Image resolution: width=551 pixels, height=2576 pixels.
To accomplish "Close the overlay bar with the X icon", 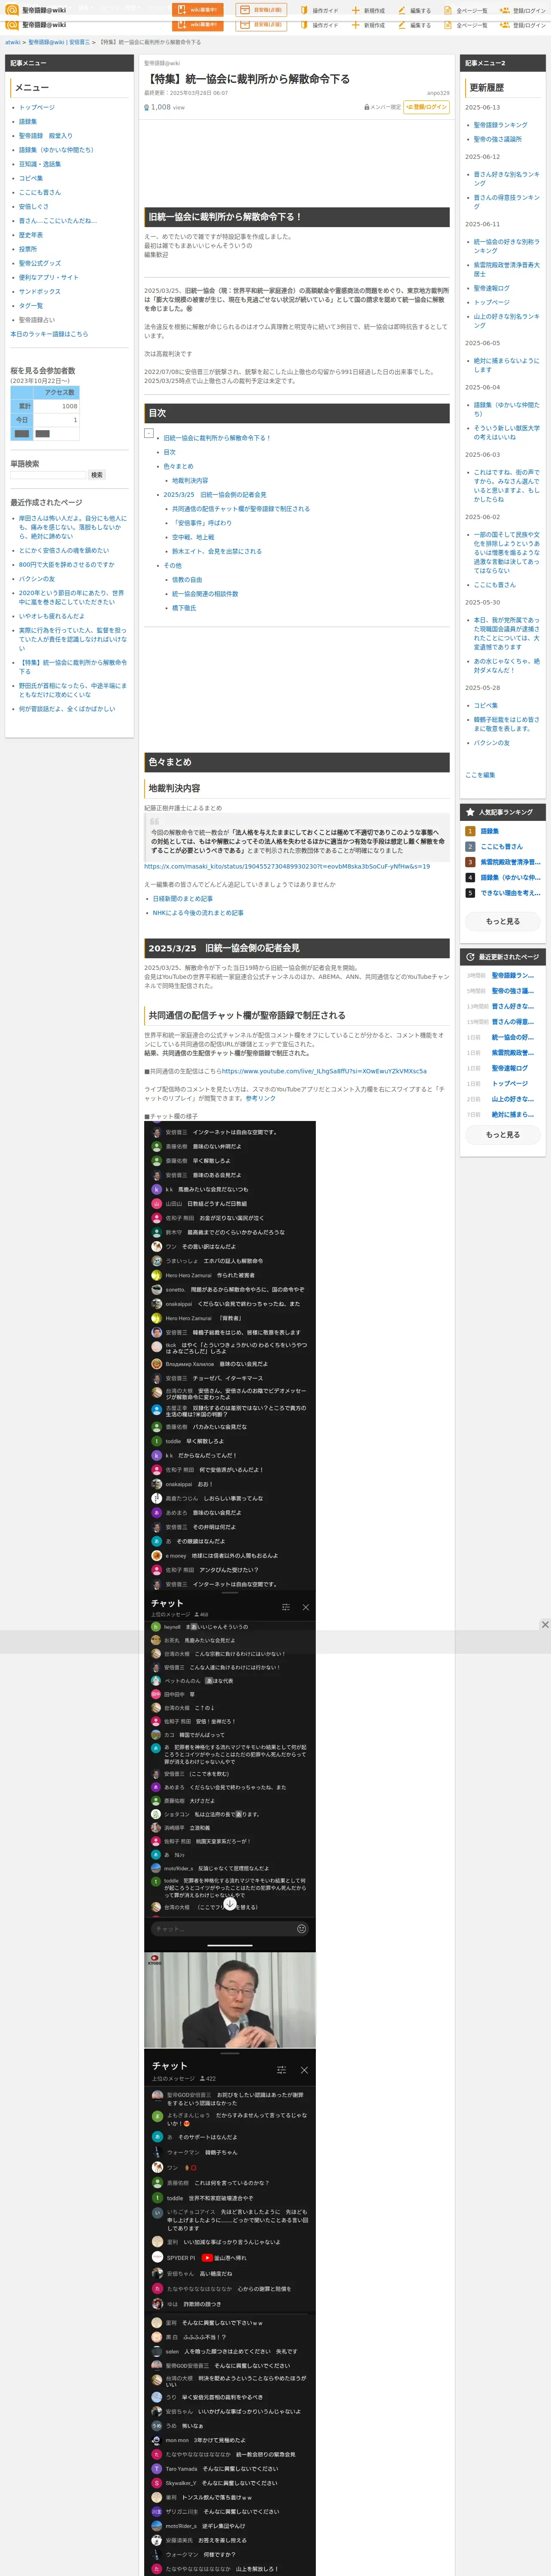I will pos(545,1625).
